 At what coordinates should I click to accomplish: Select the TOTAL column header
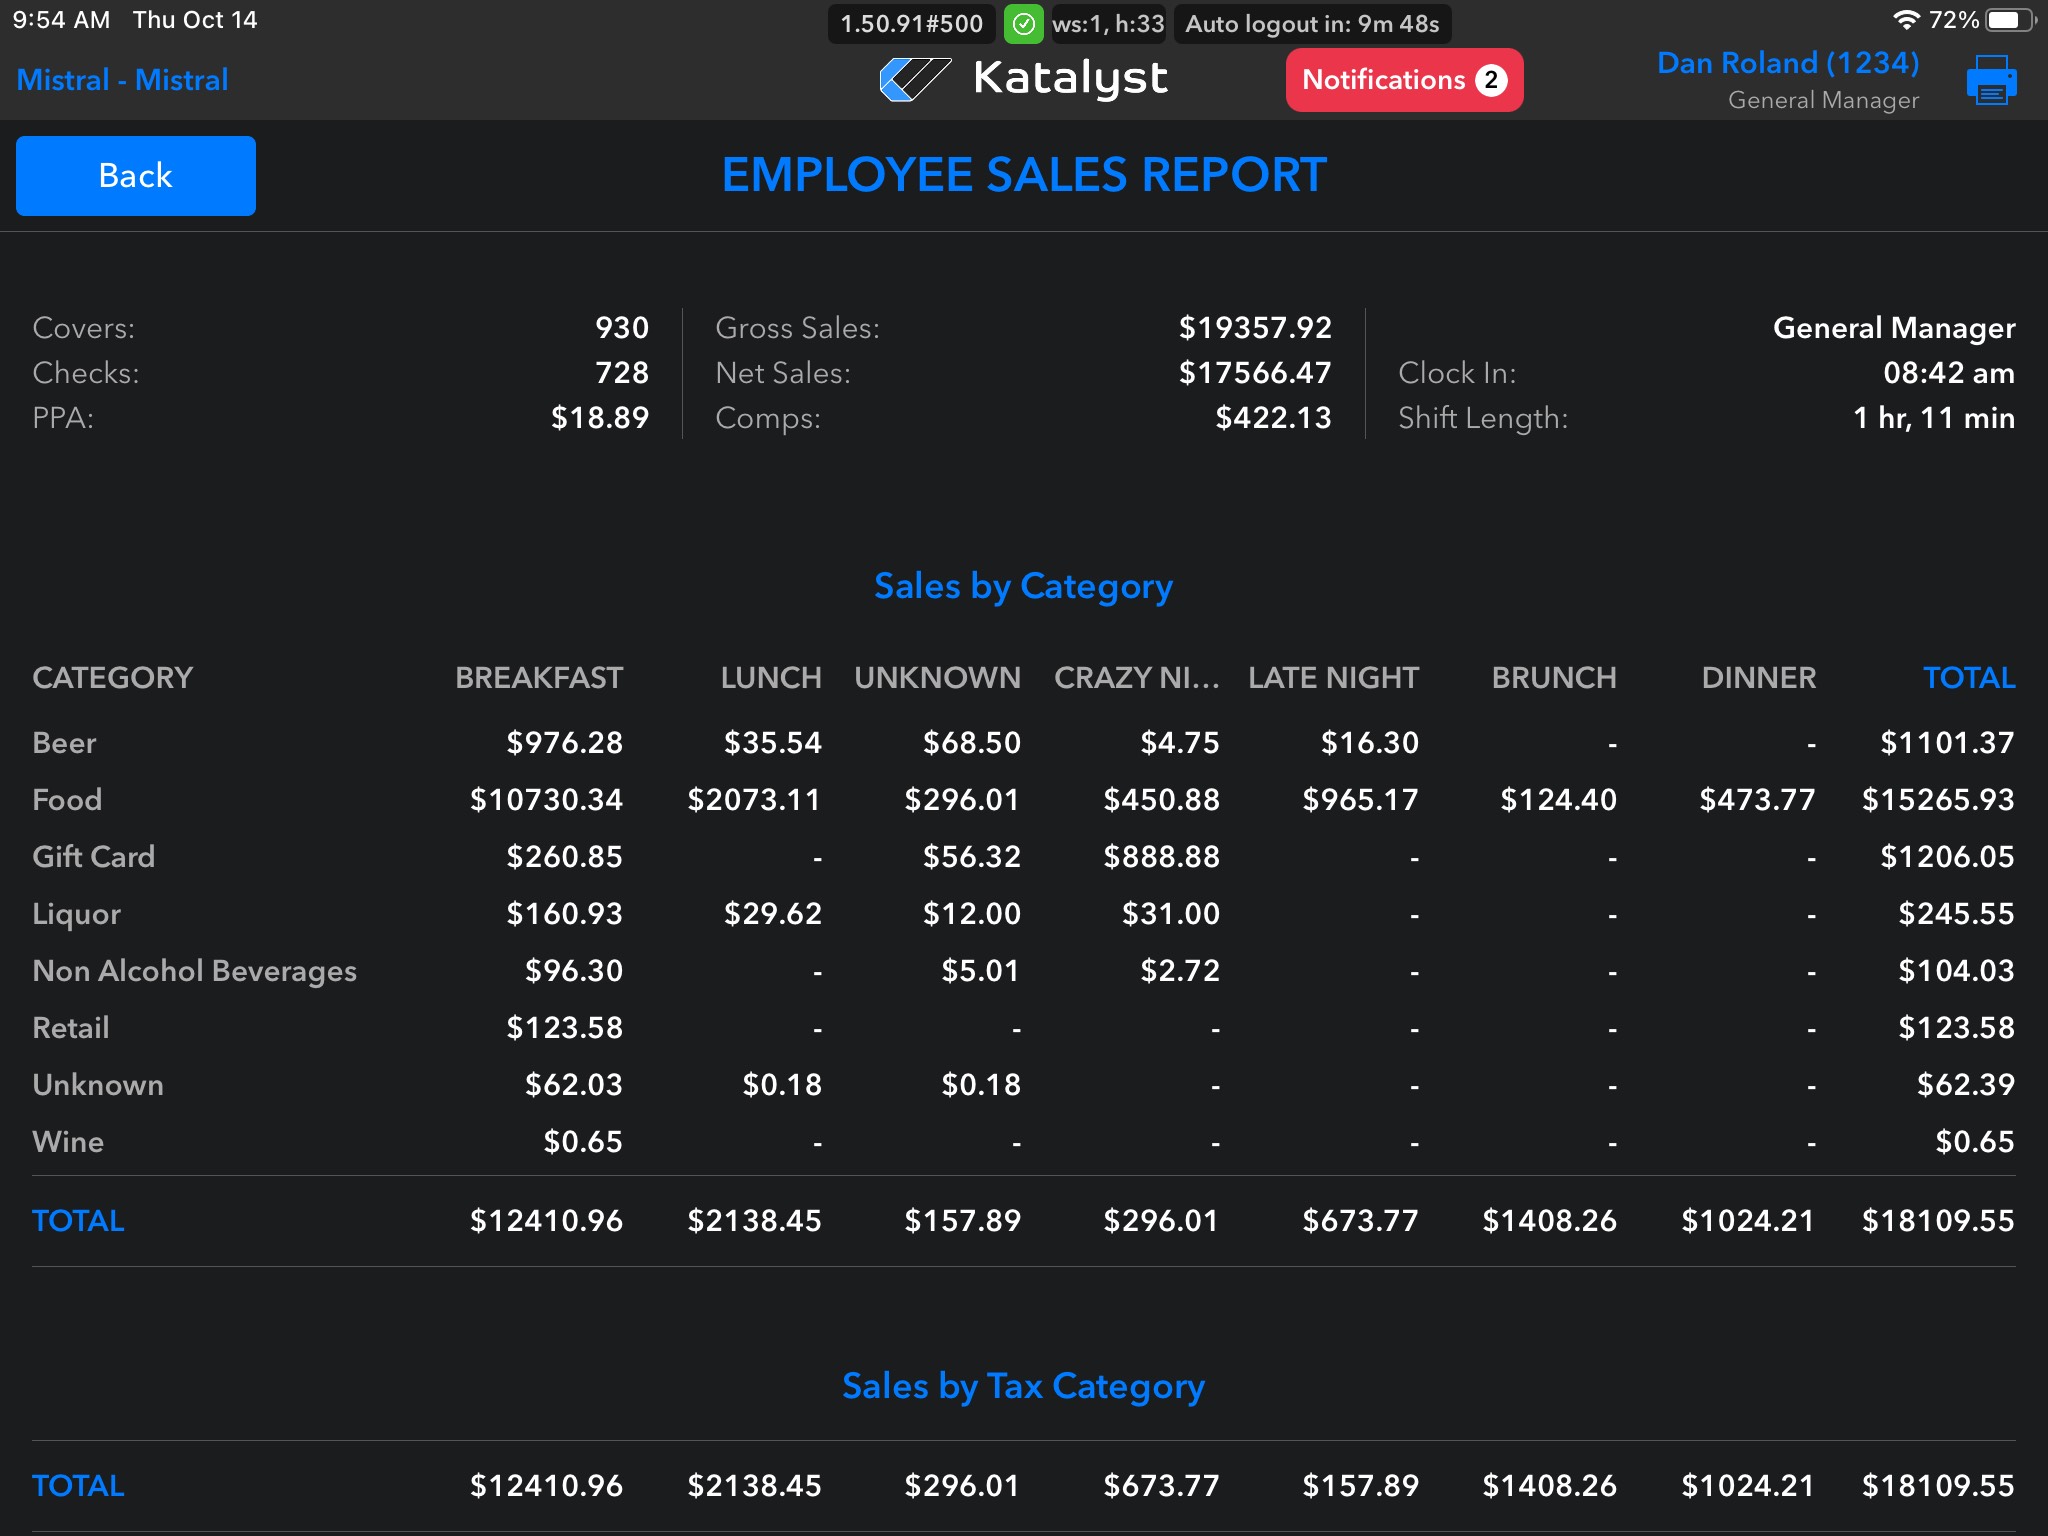1968,678
